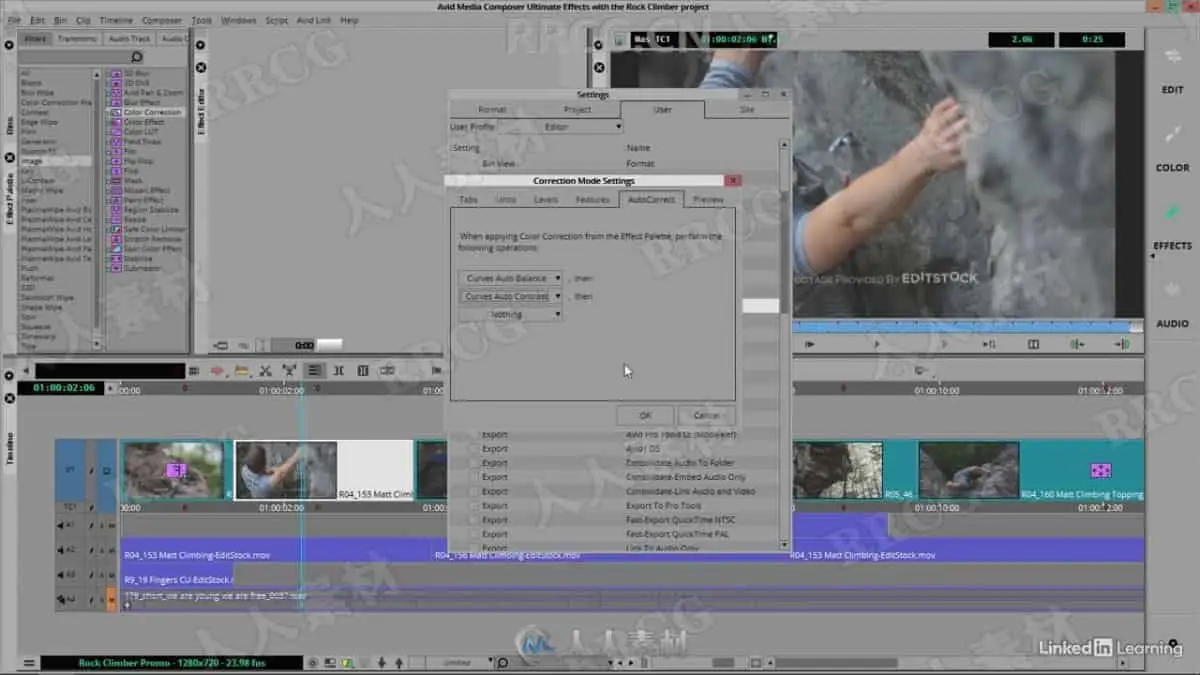The width and height of the screenshot is (1200, 675).
Task: Open Curves Auto Balance dropdown
Action: (x=510, y=278)
